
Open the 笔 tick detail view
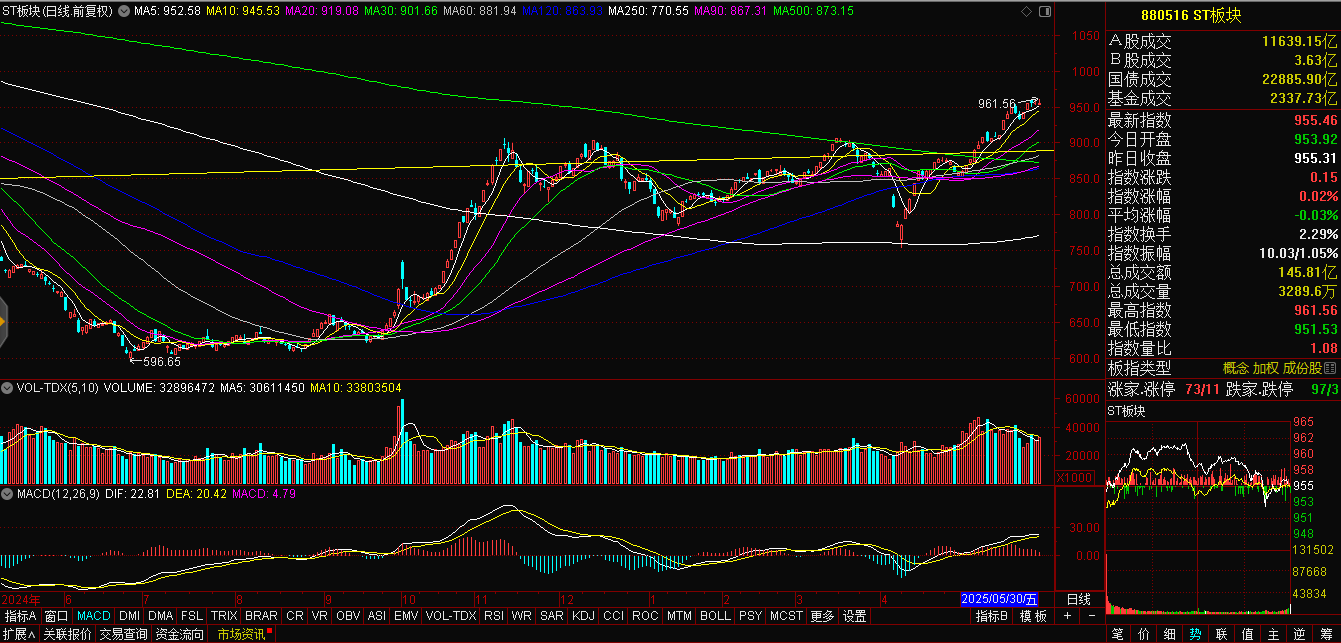pyautogui.click(x=1118, y=634)
